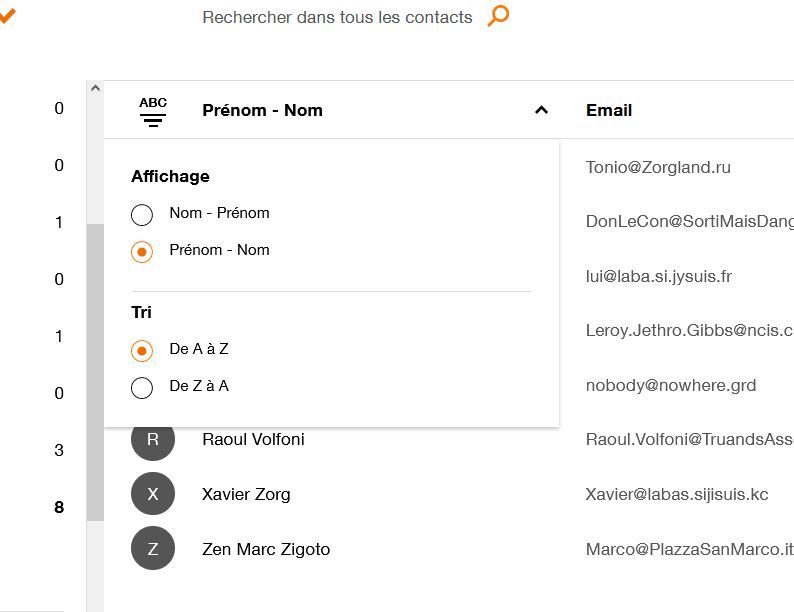Click Xavier Zorg's X avatar

[x=153, y=494]
